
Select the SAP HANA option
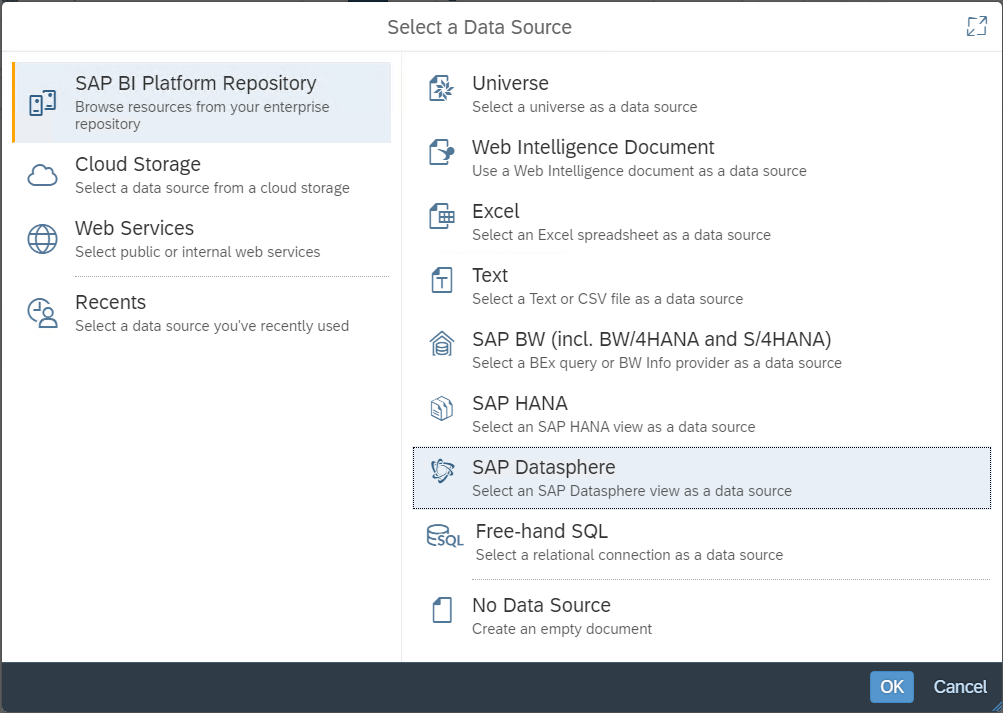(x=702, y=414)
